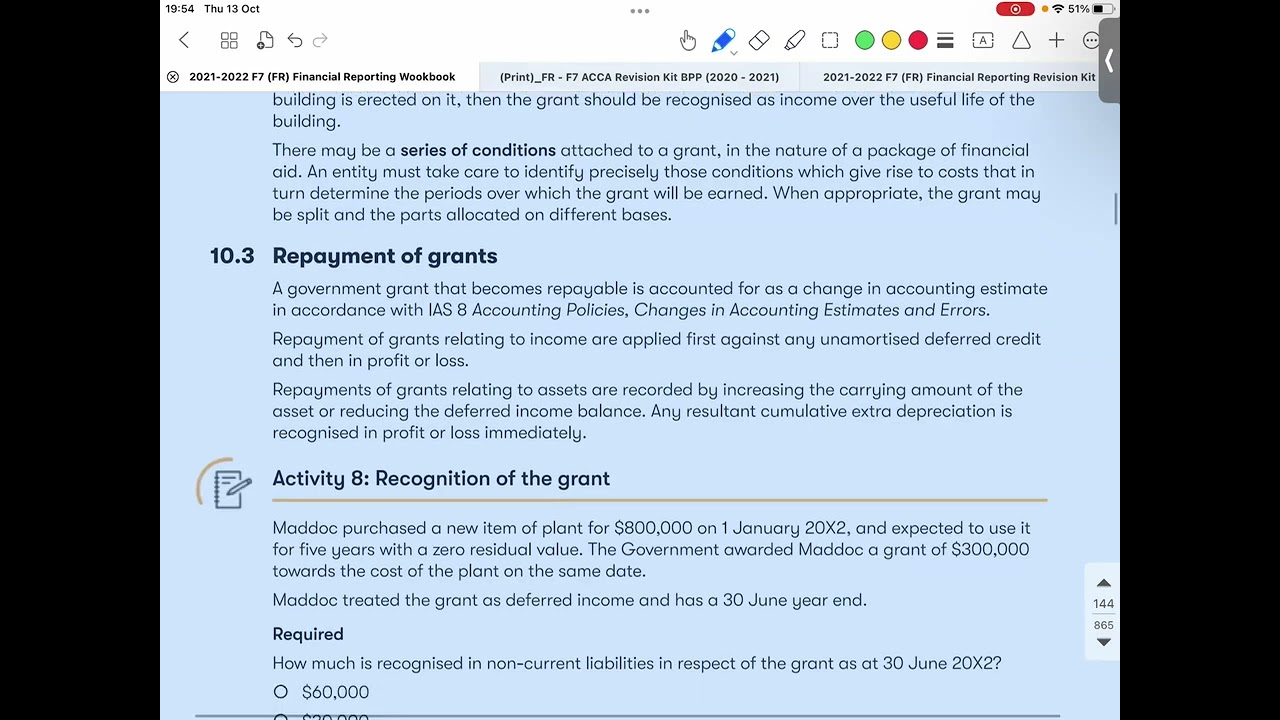
Task: Go back with the left chevron
Action: tap(184, 40)
